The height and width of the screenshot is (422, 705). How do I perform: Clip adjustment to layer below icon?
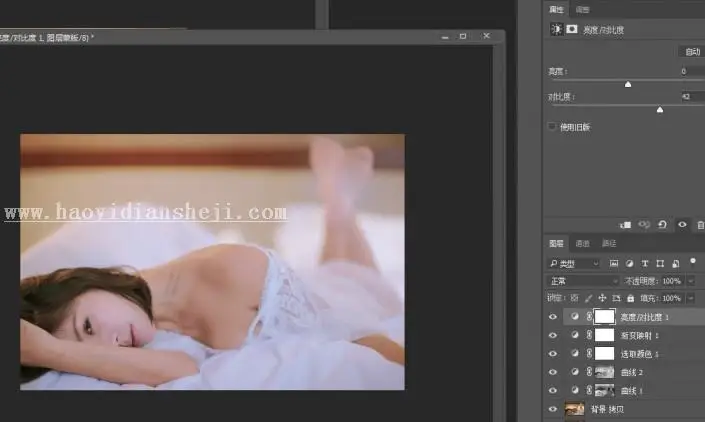click(625, 225)
